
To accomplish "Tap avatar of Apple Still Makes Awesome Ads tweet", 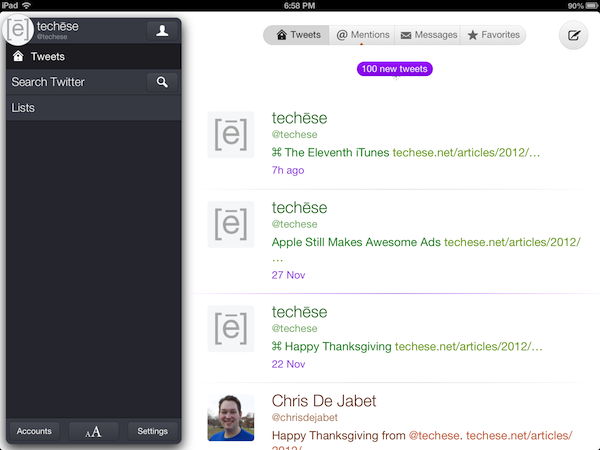I will [231, 224].
